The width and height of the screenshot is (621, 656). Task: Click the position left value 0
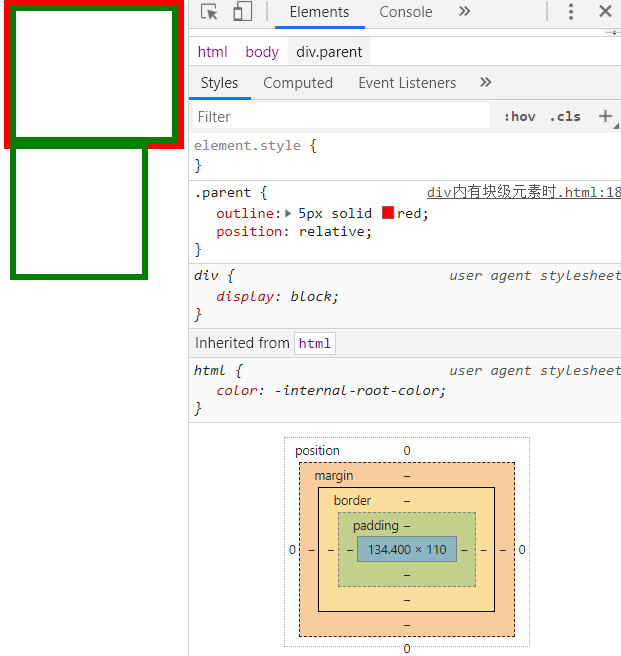click(292, 549)
